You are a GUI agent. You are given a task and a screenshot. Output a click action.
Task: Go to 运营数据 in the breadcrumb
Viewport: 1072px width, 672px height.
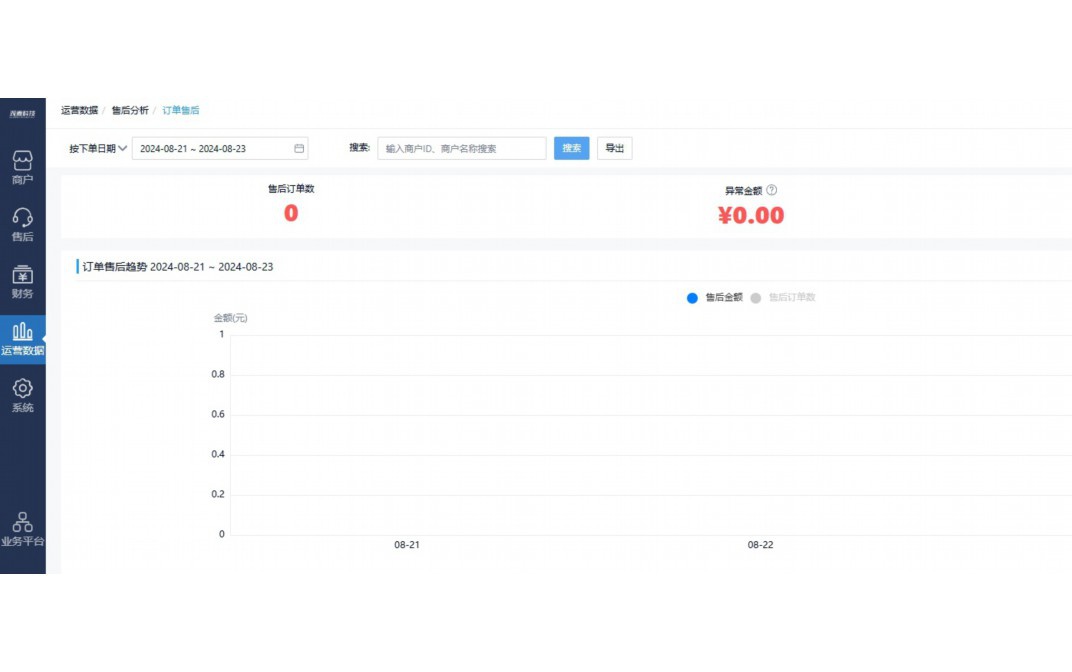(79, 110)
